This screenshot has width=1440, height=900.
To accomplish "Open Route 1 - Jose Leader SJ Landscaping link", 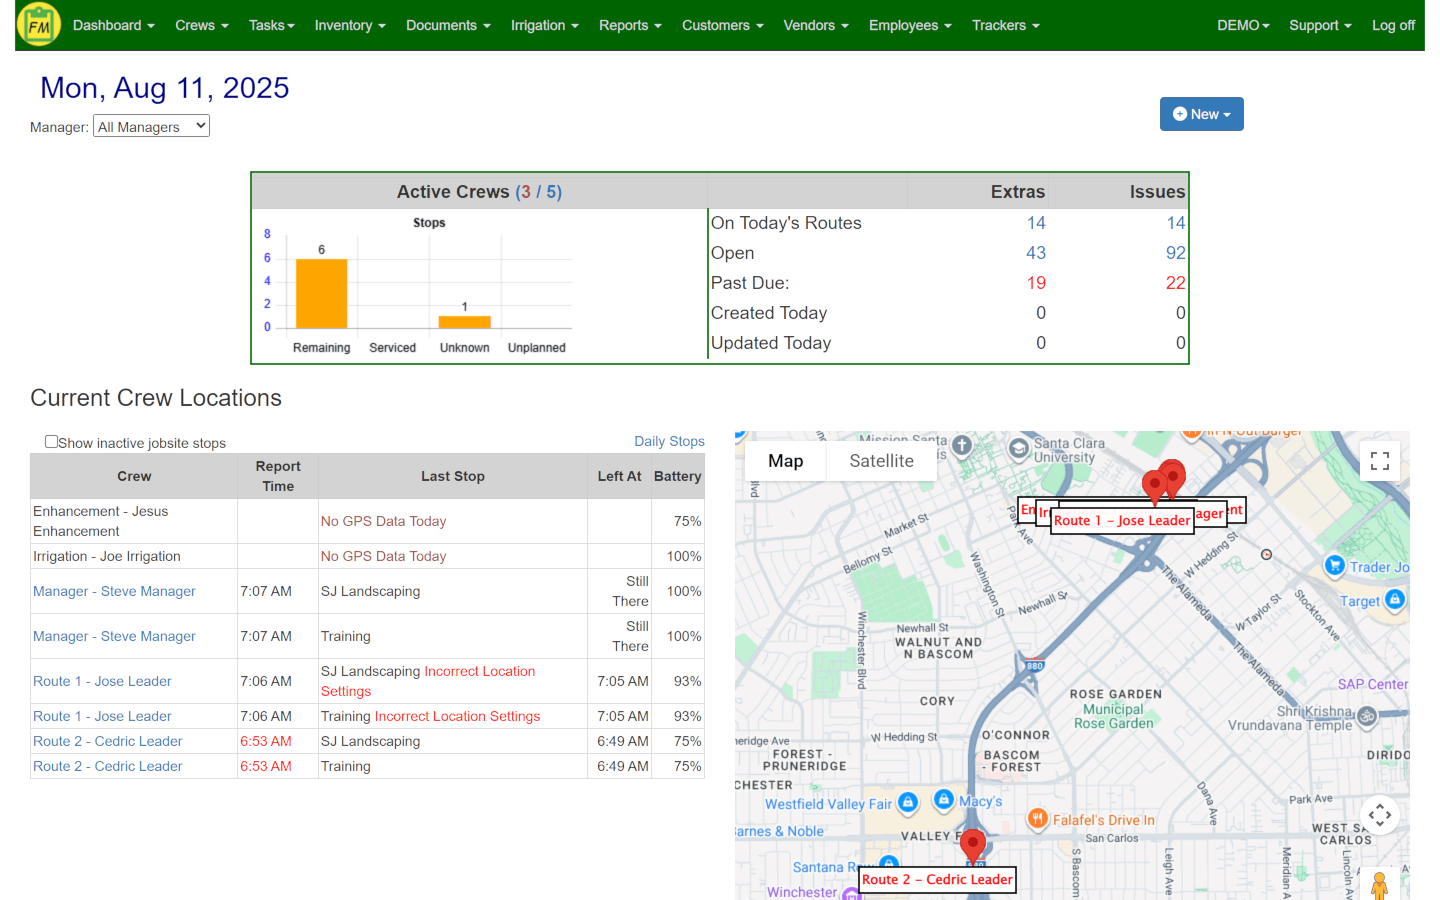I will (x=102, y=681).
